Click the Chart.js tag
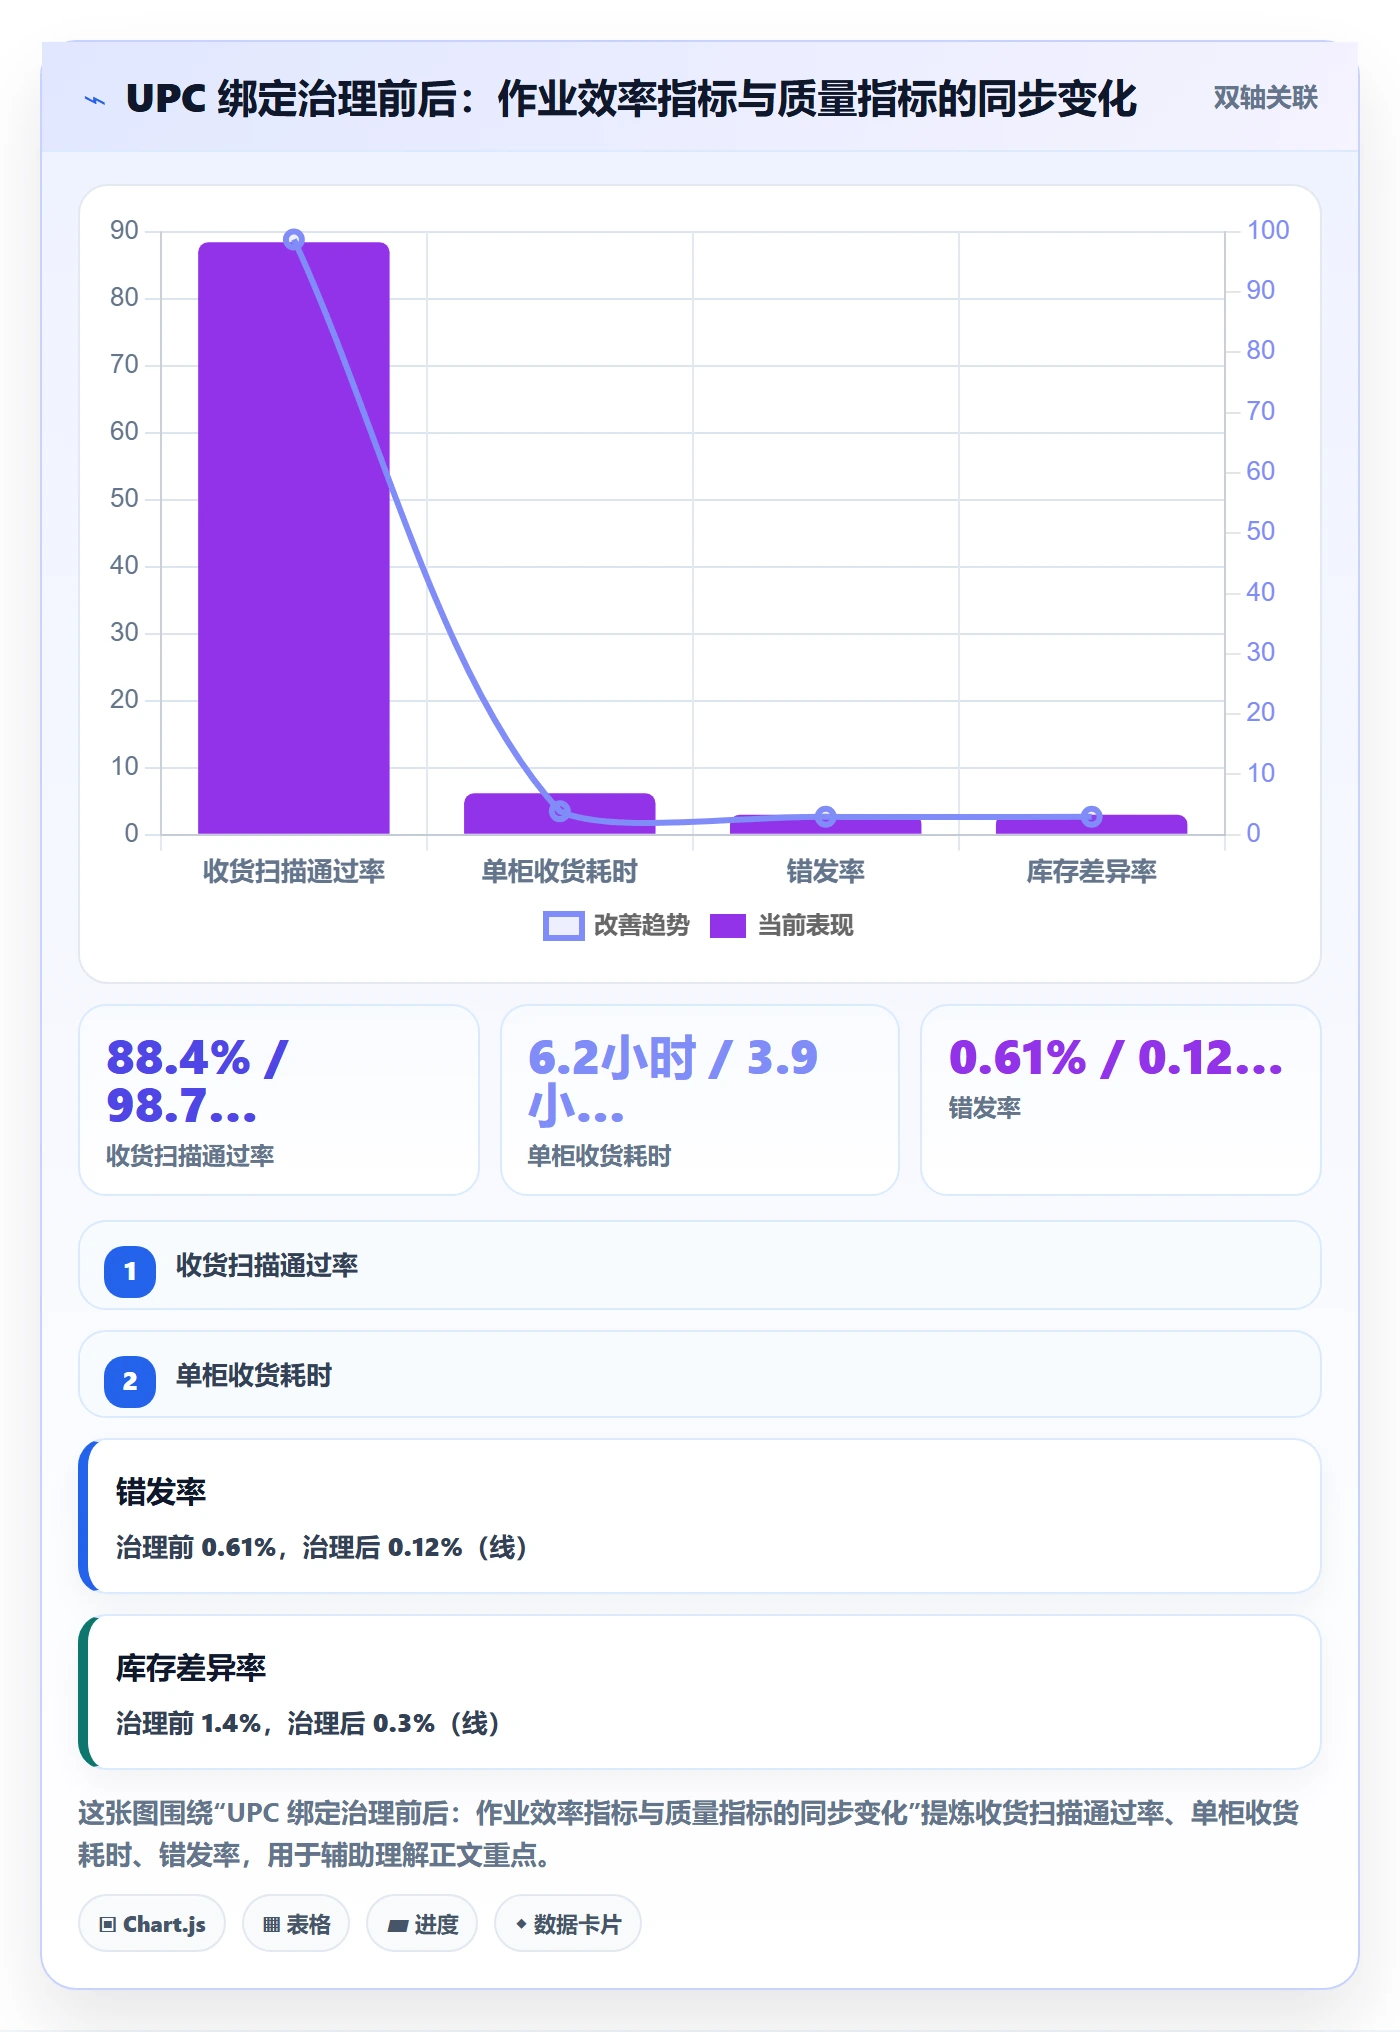Screen dimensions: 1400x2032 click(x=152, y=1924)
